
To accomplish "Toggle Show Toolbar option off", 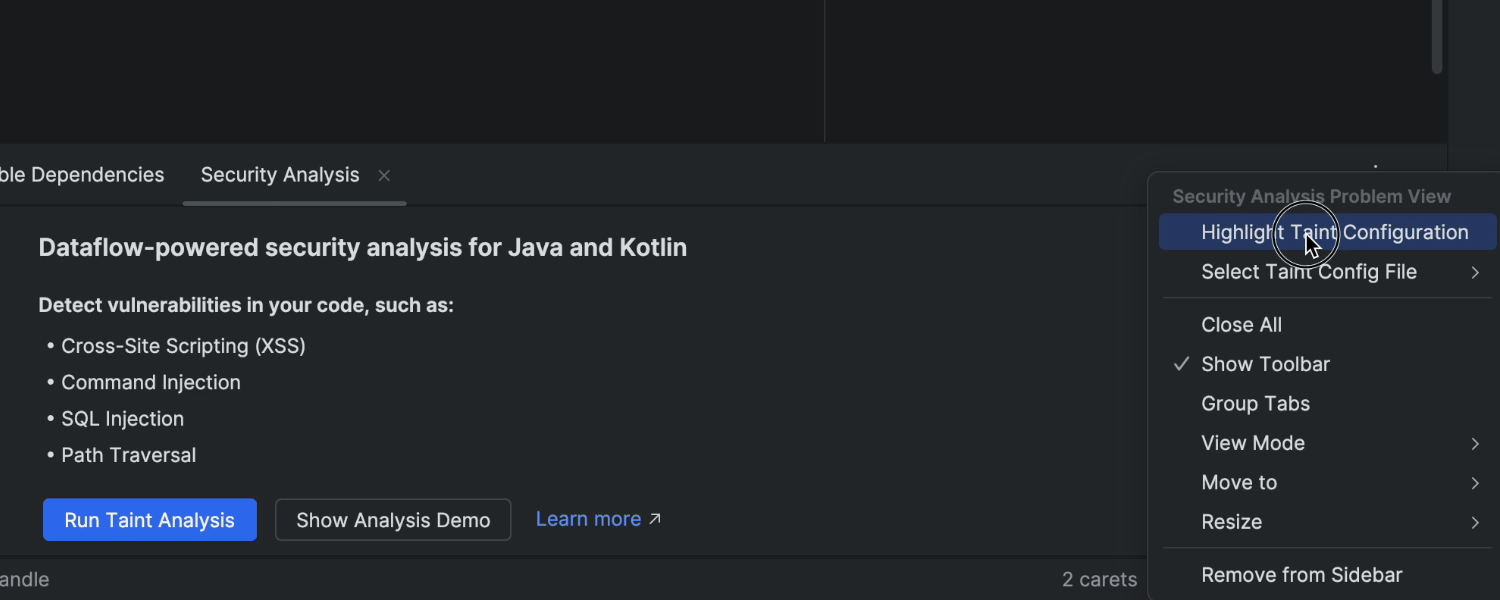I will click(x=1265, y=364).
